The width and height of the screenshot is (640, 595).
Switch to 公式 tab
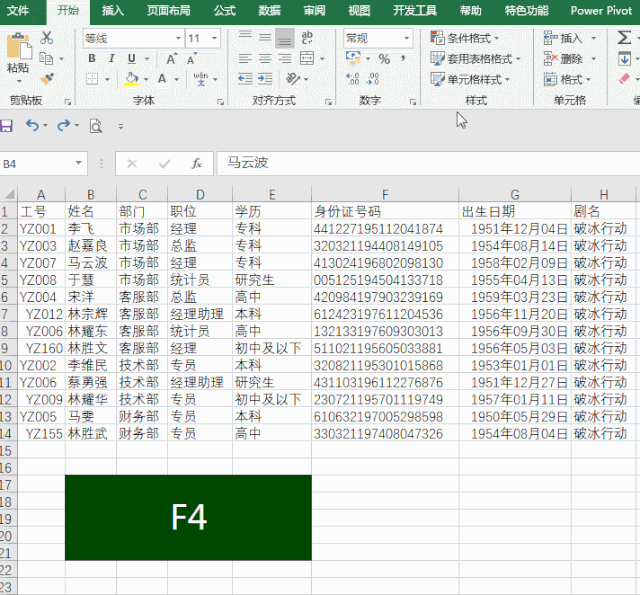(225, 11)
